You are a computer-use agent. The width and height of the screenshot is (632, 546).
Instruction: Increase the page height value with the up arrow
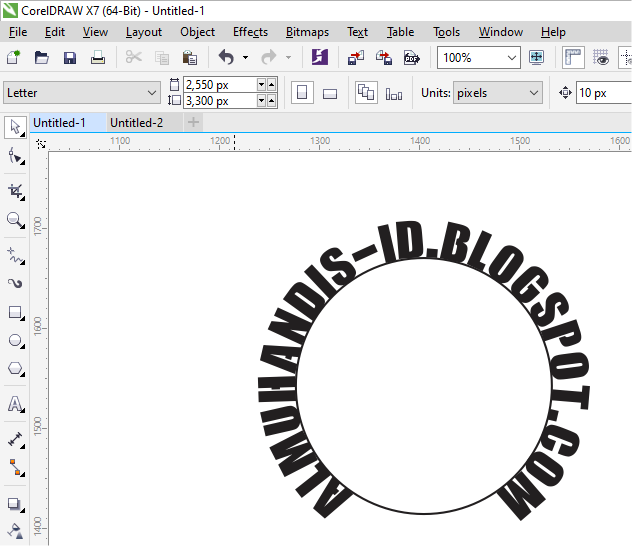[271, 100]
